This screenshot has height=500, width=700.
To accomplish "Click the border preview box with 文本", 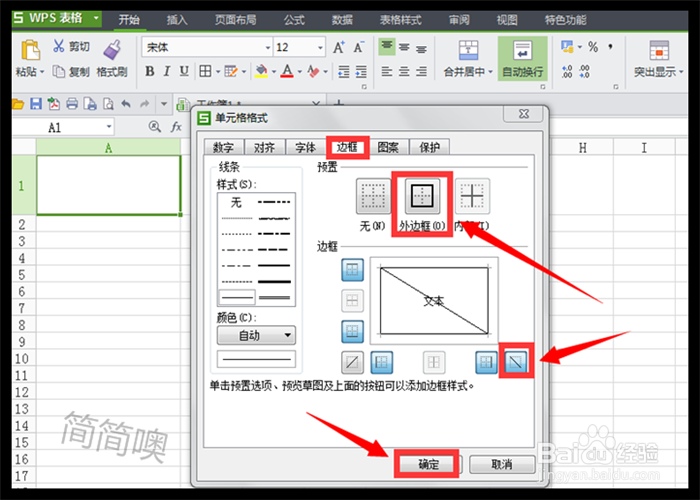I will pos(434,300).
